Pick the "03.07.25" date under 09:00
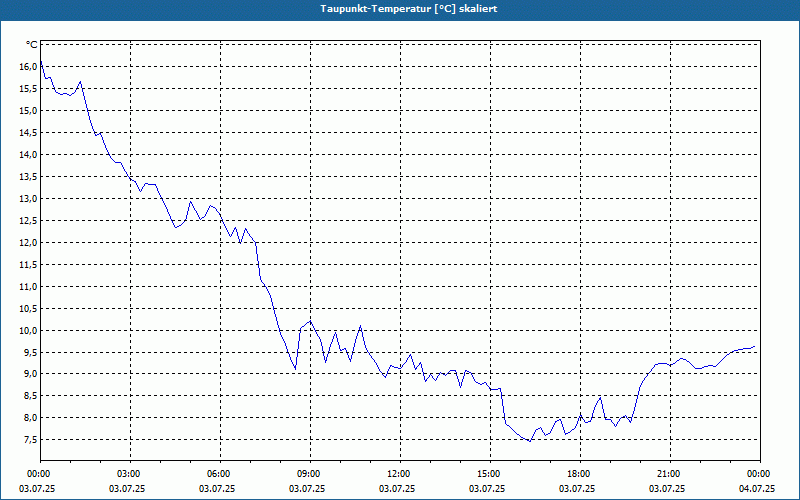Image resolution: width=800 pixels, height=500 pixels. [307, 489]
